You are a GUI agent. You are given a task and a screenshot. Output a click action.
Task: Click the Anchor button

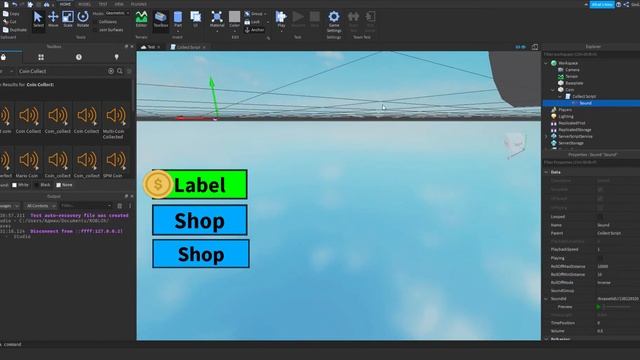click(254, 30)
